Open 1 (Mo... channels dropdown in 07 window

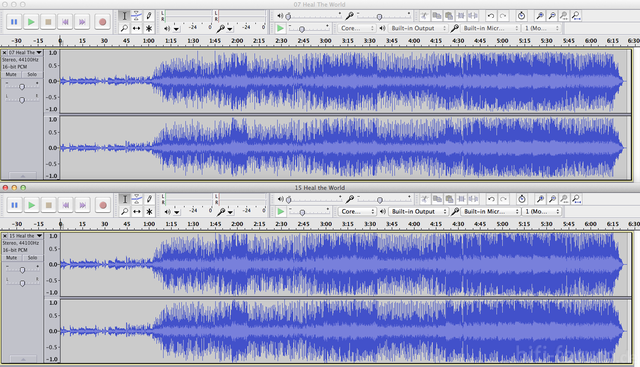pos(542,28)
